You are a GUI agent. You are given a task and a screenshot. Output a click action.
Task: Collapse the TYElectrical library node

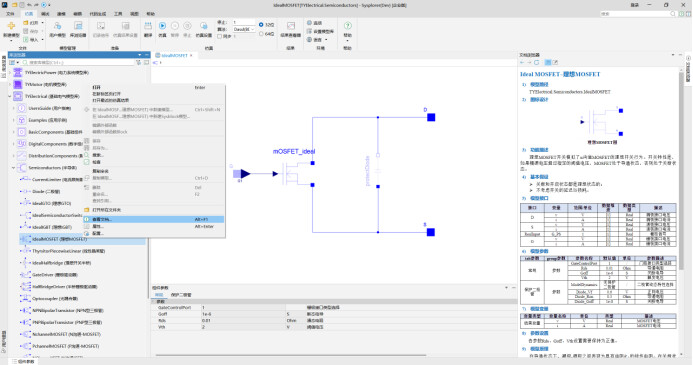(10, 96)
